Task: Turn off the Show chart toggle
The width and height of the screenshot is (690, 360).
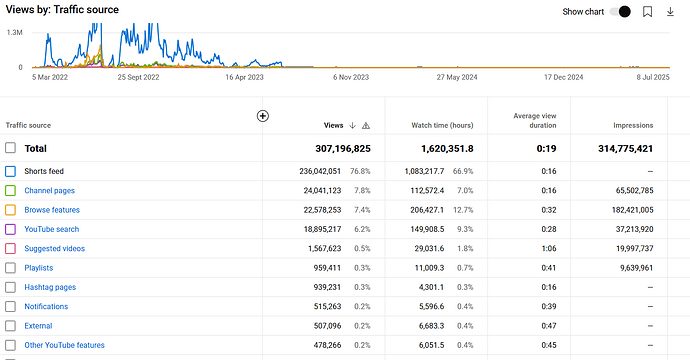Action: coord(620,12)
